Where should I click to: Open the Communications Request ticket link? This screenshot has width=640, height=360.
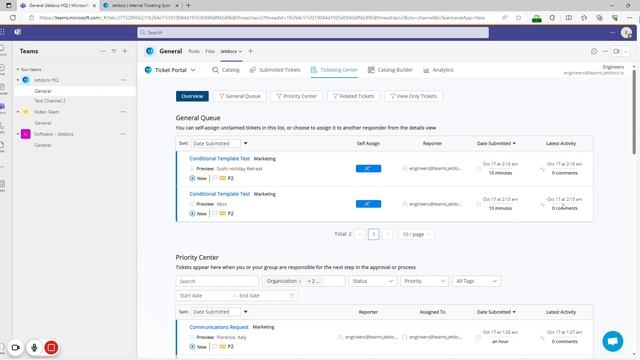pos(219,327)
